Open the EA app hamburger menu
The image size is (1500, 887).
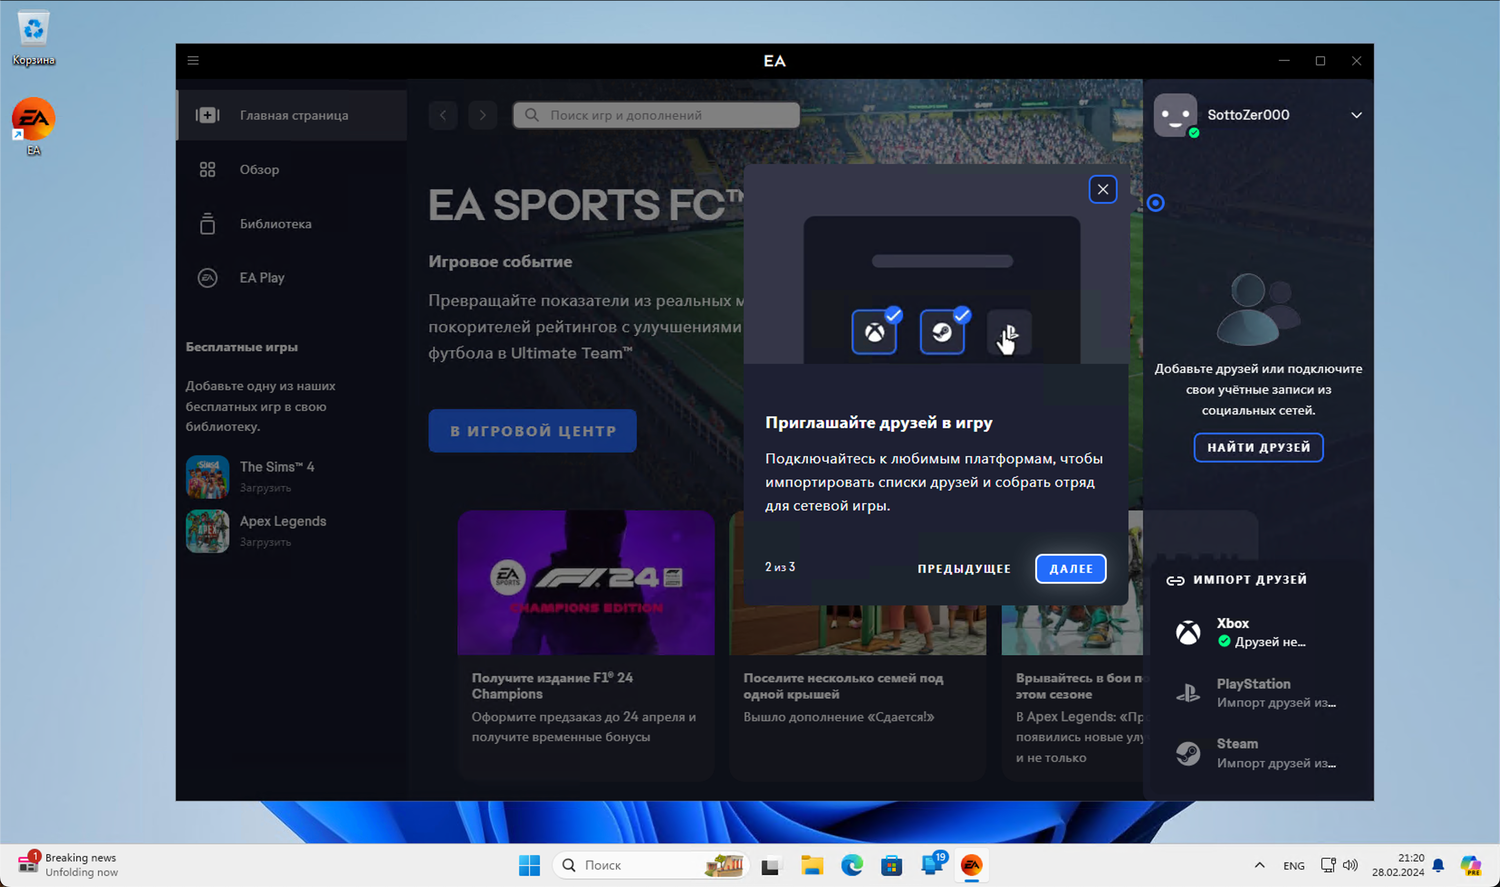pos(193,61)
